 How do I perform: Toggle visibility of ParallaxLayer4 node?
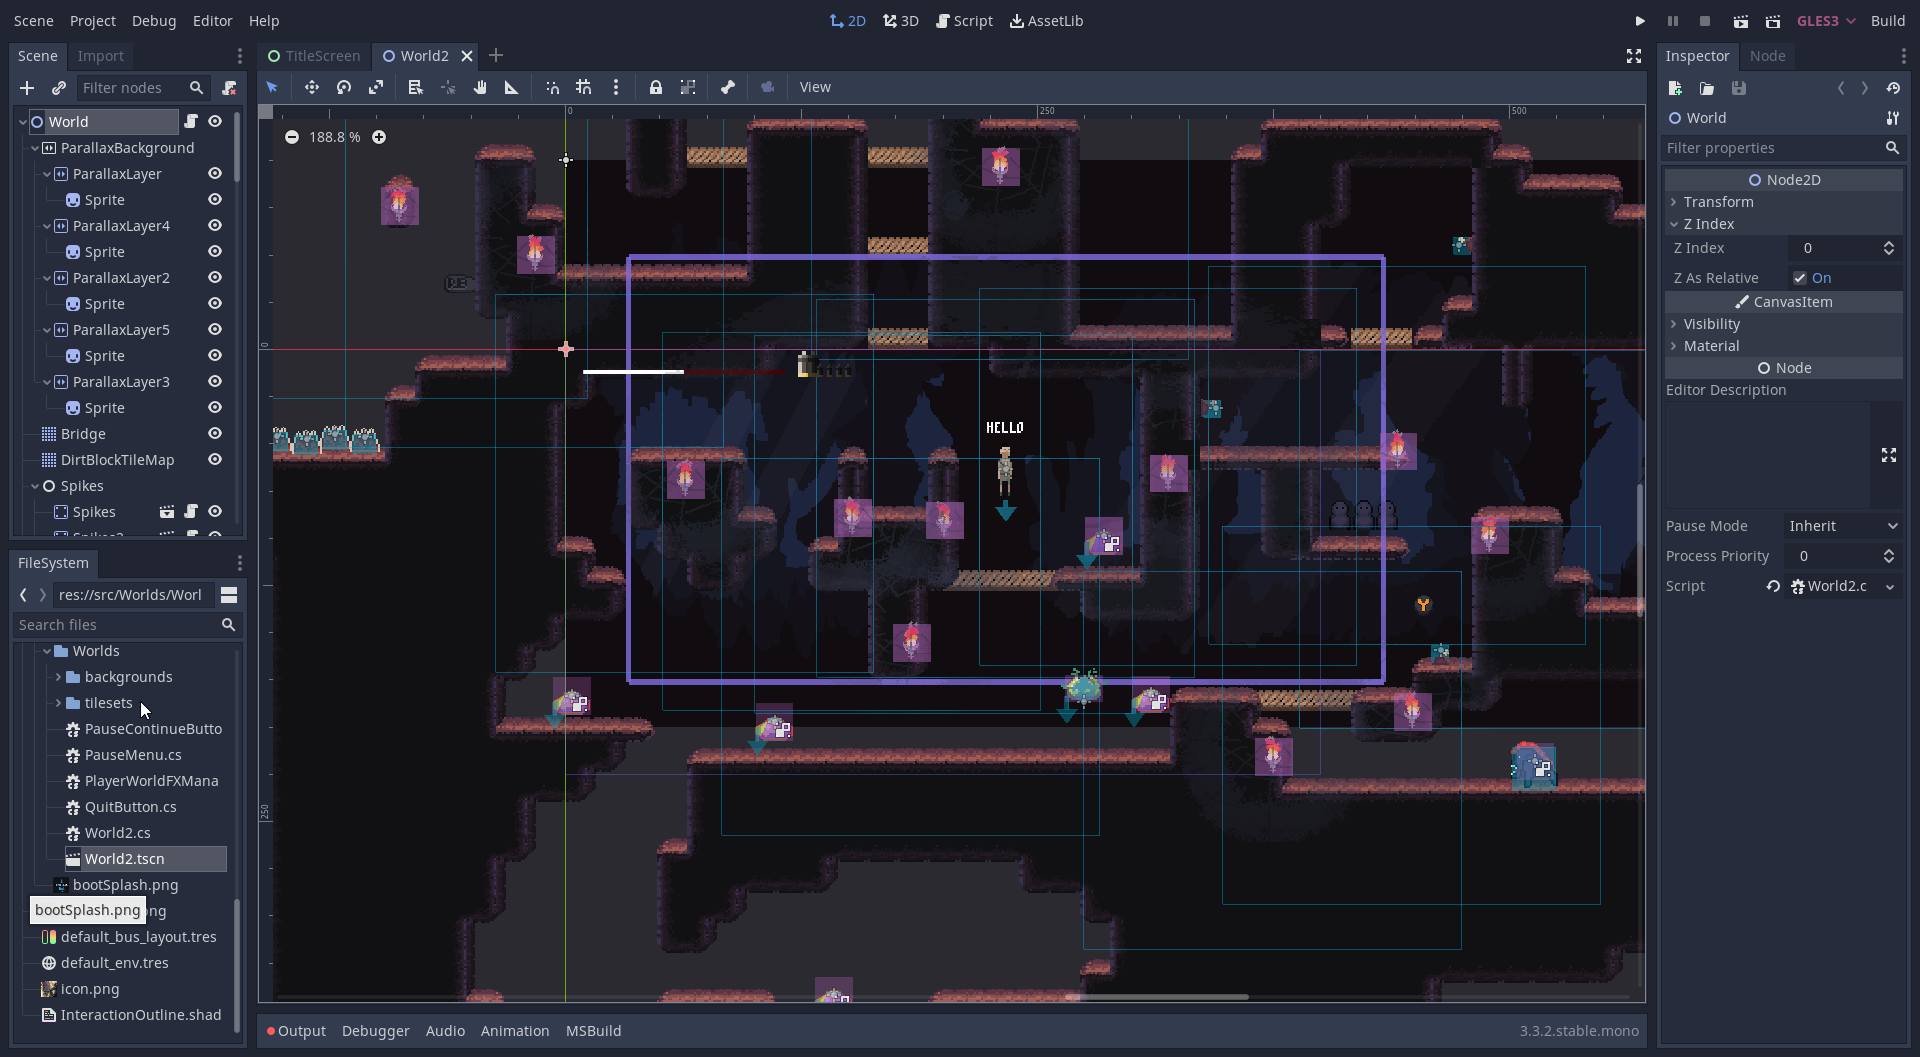tap(215, 225)
